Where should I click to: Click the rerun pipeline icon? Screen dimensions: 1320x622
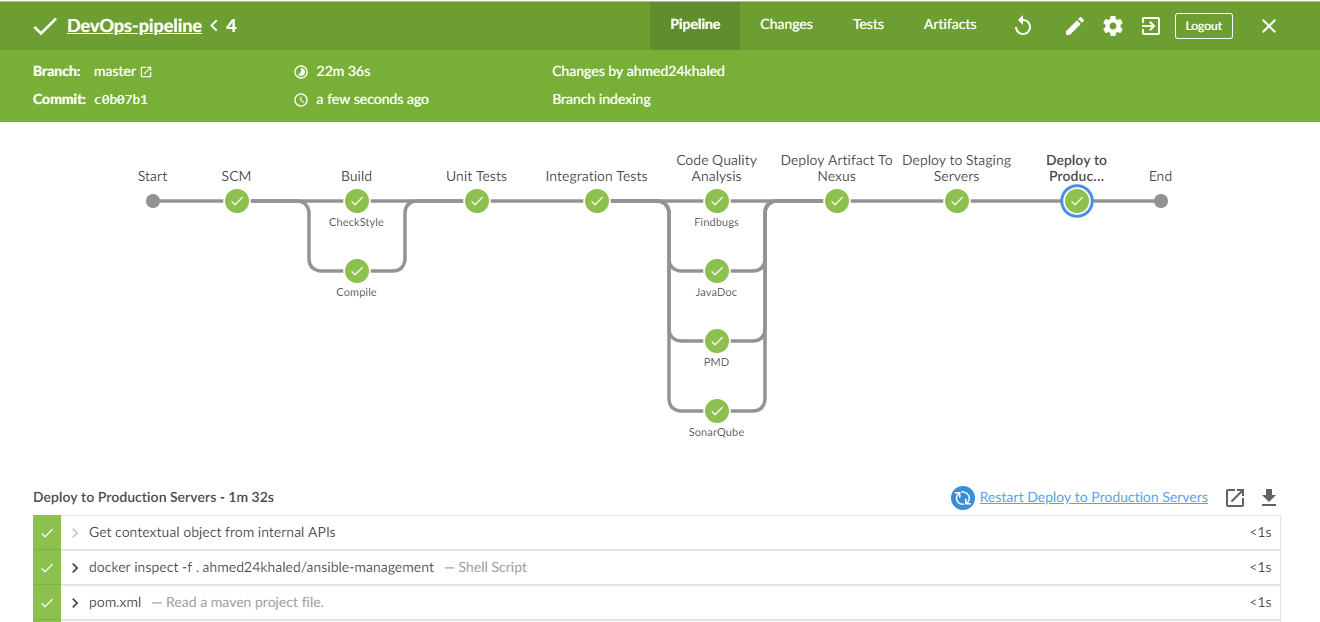[1022, 26]
